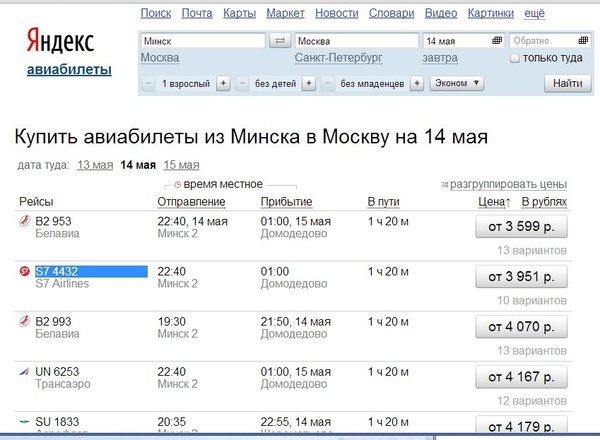Sort by Цена column

(494, 202)
